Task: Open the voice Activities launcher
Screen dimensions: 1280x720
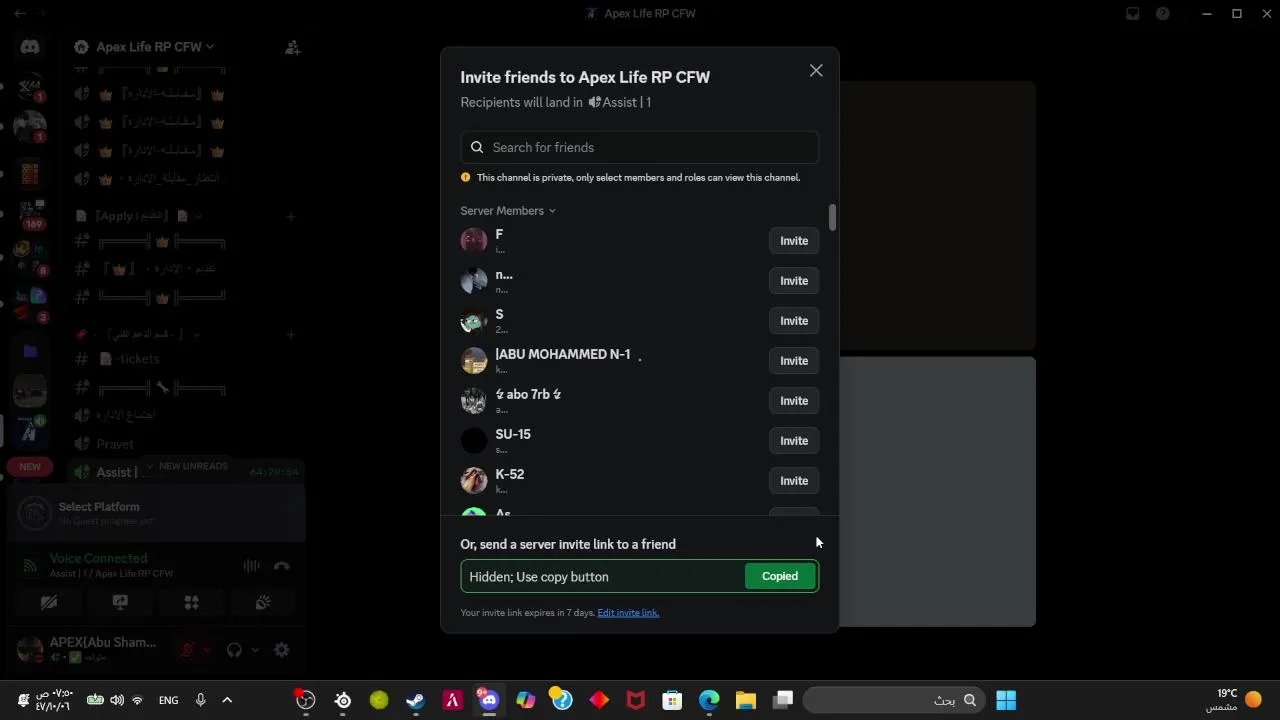Action: pyautogui.click(x=191, y=602)
